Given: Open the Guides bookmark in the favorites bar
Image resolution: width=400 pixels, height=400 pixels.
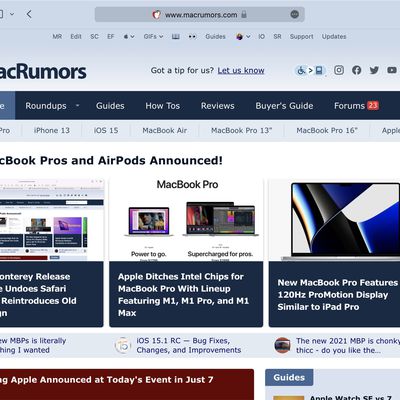Looking at the screenshot, I should click(215, 37).
